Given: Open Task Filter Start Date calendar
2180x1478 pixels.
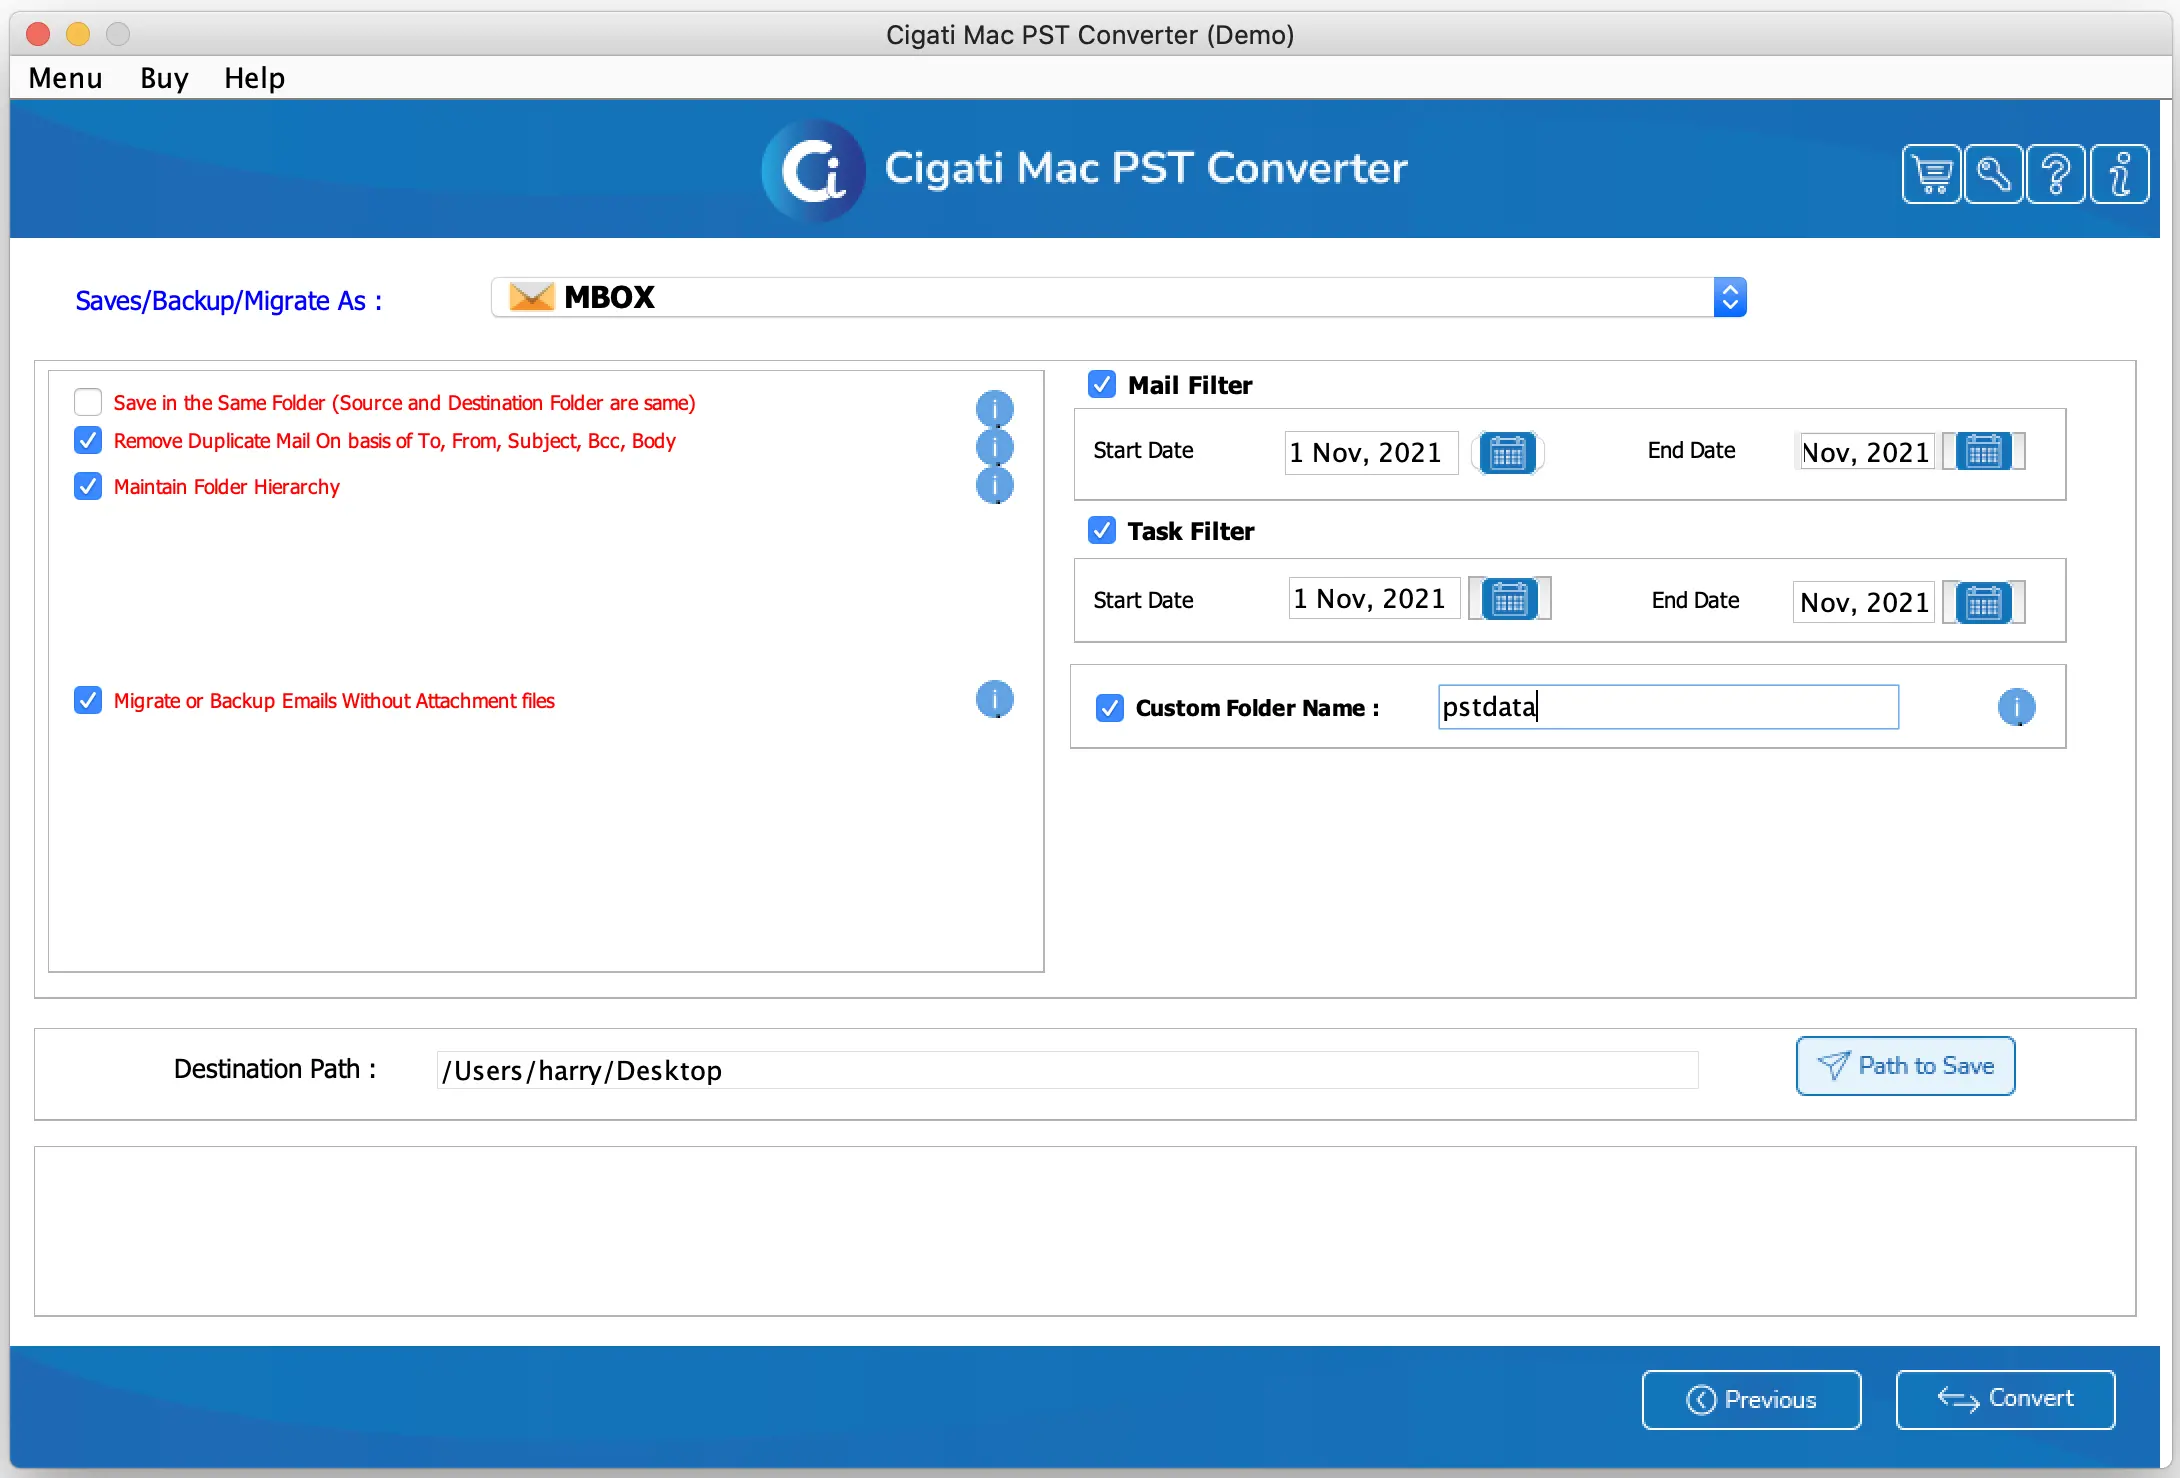Looking at the screenshot, I should click(1509, 599).
